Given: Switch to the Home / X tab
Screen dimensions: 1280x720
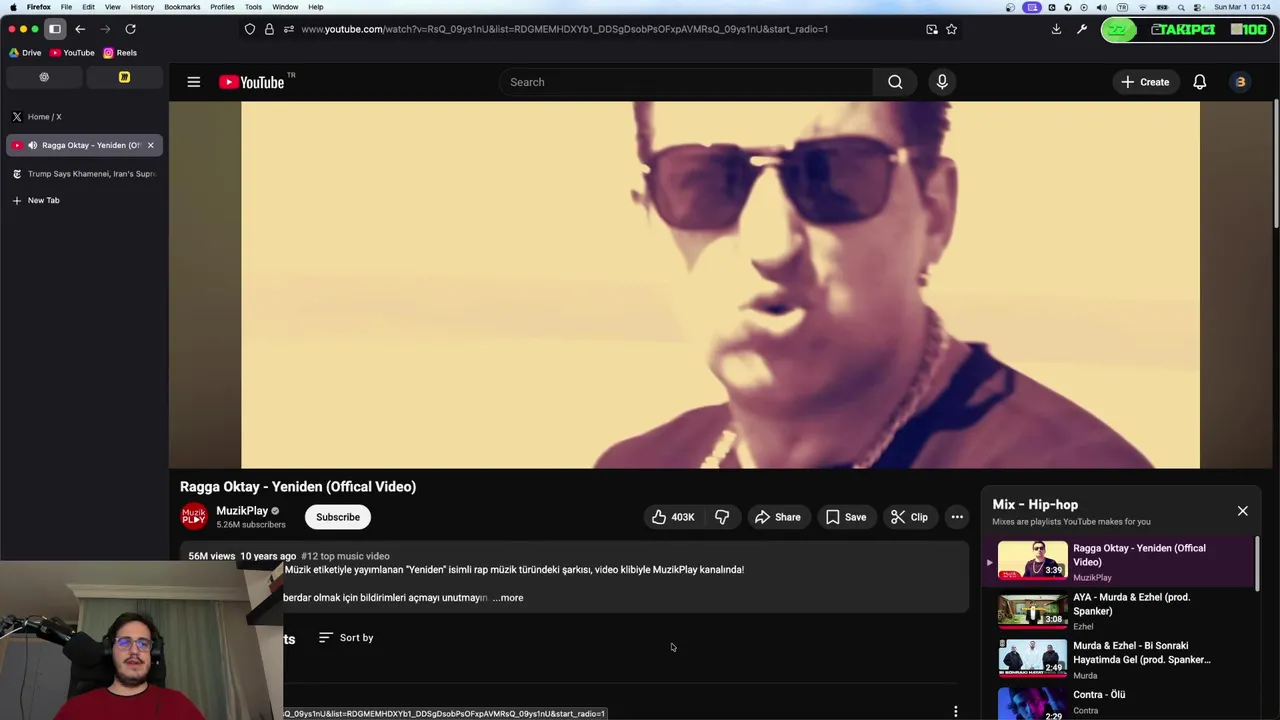Looking at the screenshot, I should click(x=84, y=117).
